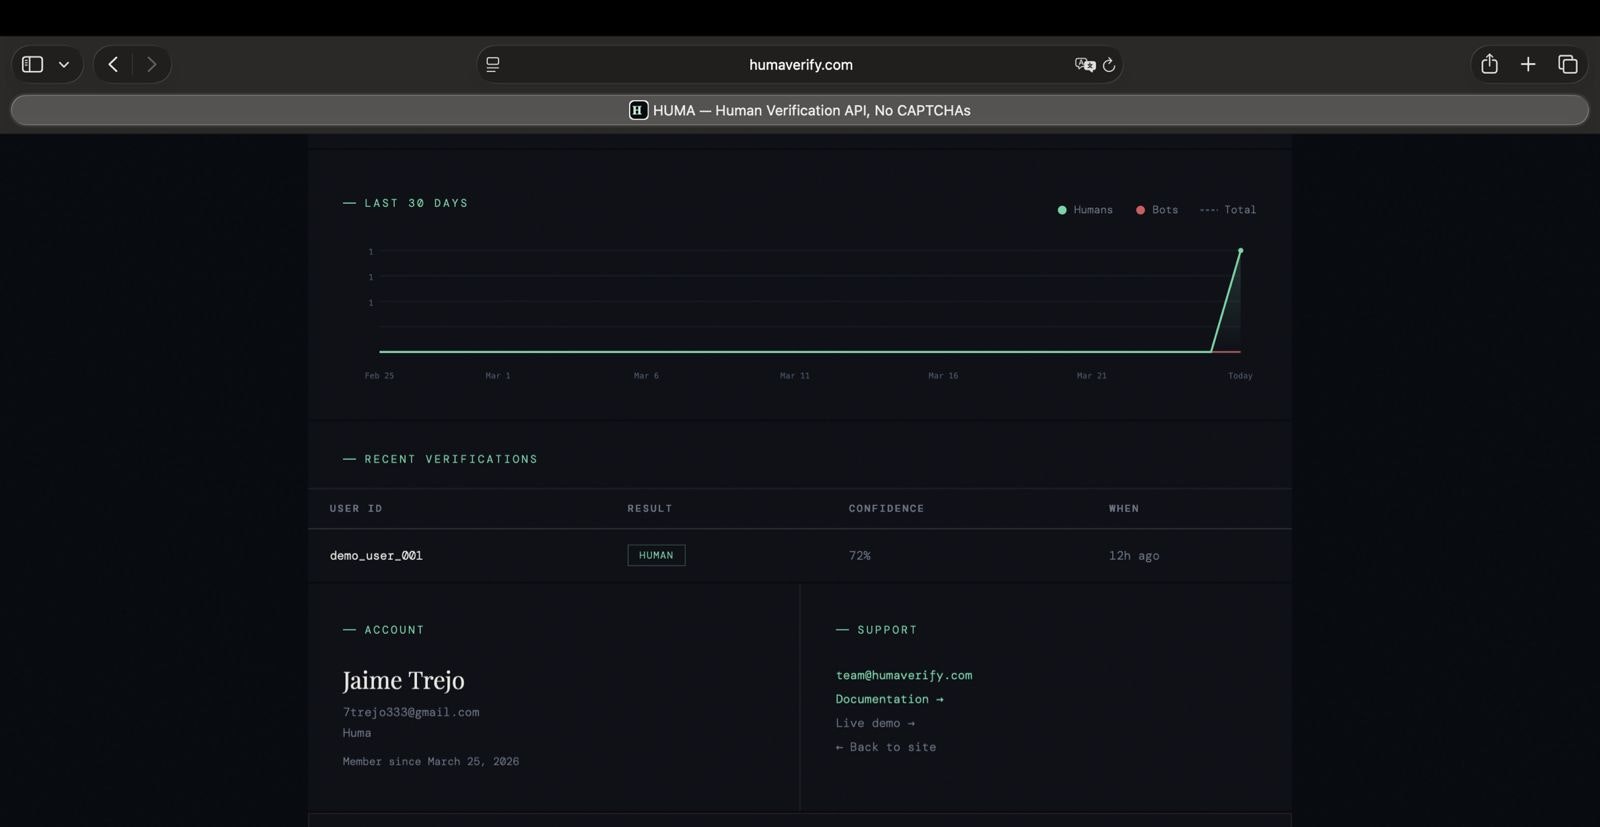
Task: Click the 12h ago timestamp
Action: (1134, 555)
